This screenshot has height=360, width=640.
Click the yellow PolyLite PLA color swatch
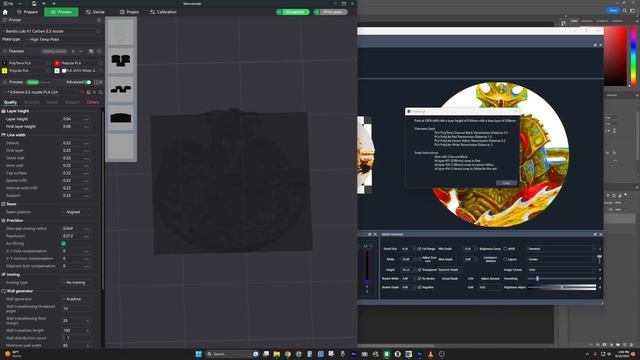pos(4,71)
